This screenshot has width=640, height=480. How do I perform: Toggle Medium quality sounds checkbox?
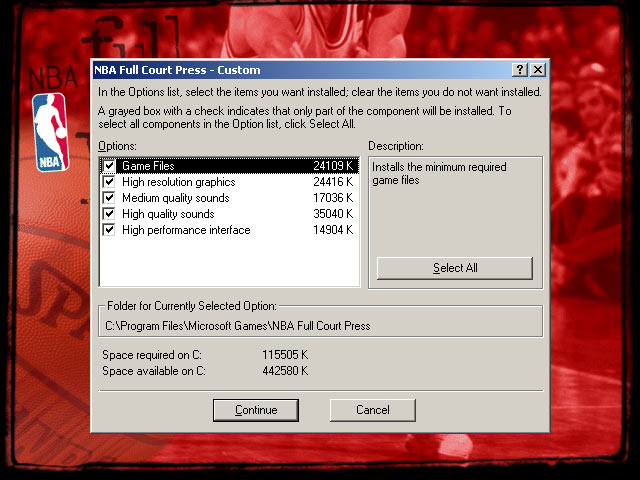[109, 198]
